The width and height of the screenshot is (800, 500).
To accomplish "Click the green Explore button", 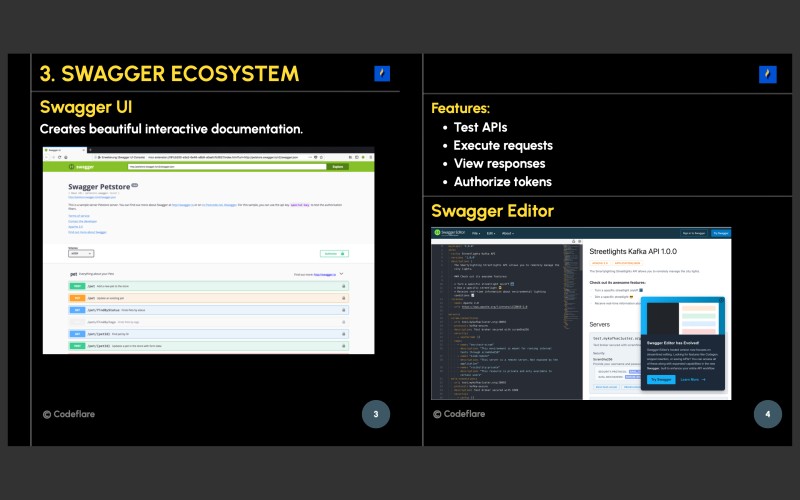I will click(338, 167).
